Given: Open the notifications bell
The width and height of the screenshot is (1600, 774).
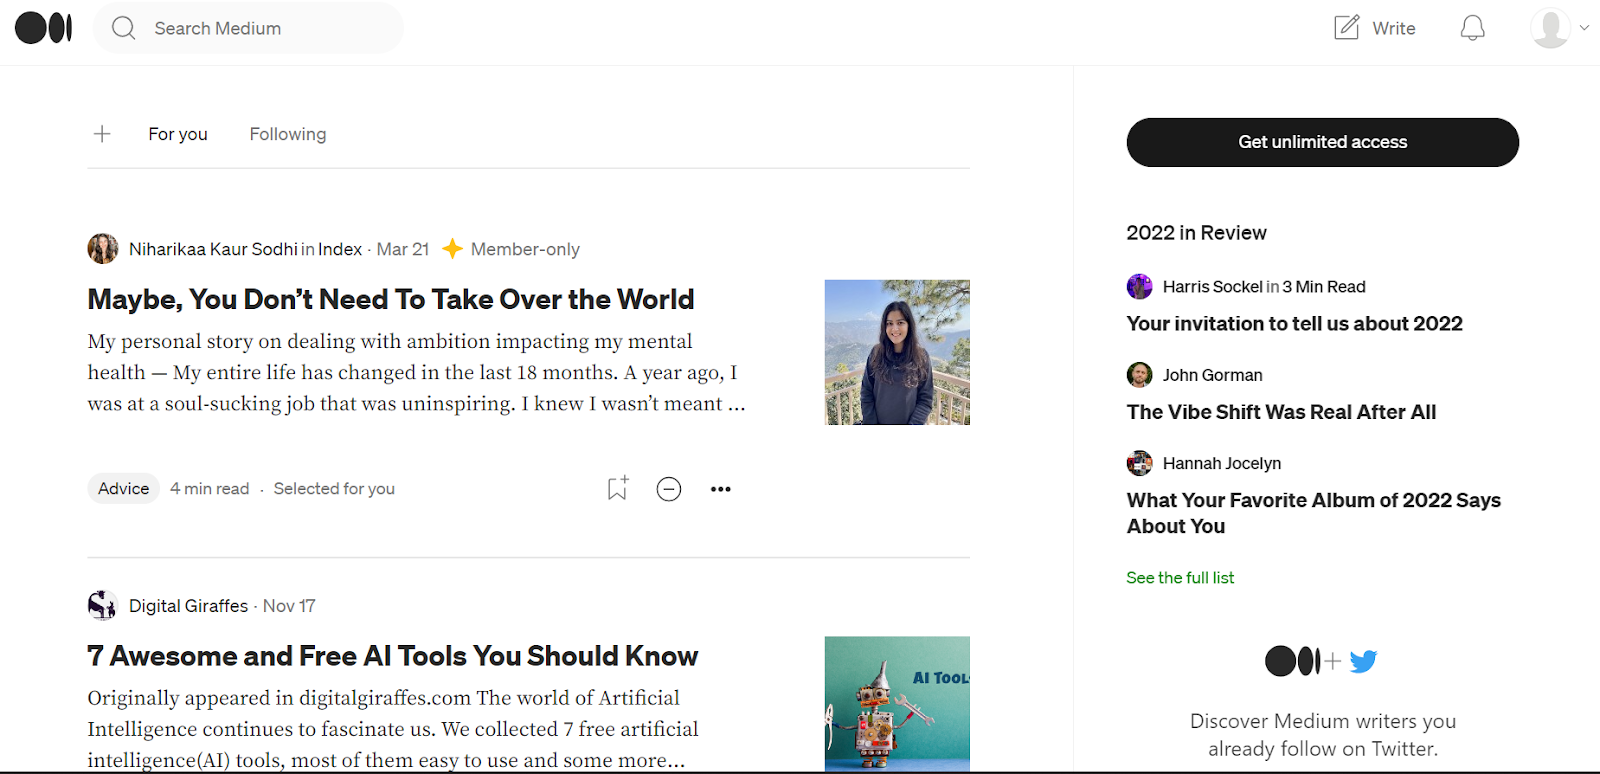Looking at the screenshot, I should (1472, 28).
